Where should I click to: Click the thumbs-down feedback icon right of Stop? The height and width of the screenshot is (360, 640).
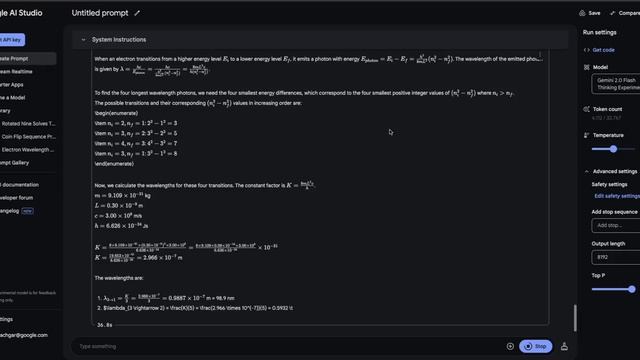(564, 346)
